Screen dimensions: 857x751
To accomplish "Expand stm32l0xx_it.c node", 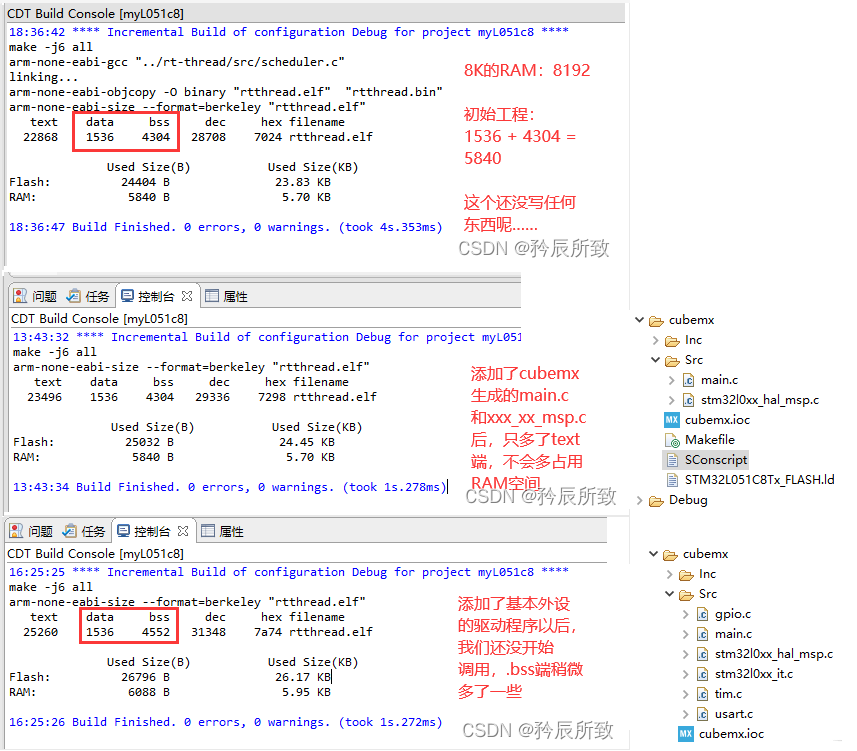I will [685, 674].
